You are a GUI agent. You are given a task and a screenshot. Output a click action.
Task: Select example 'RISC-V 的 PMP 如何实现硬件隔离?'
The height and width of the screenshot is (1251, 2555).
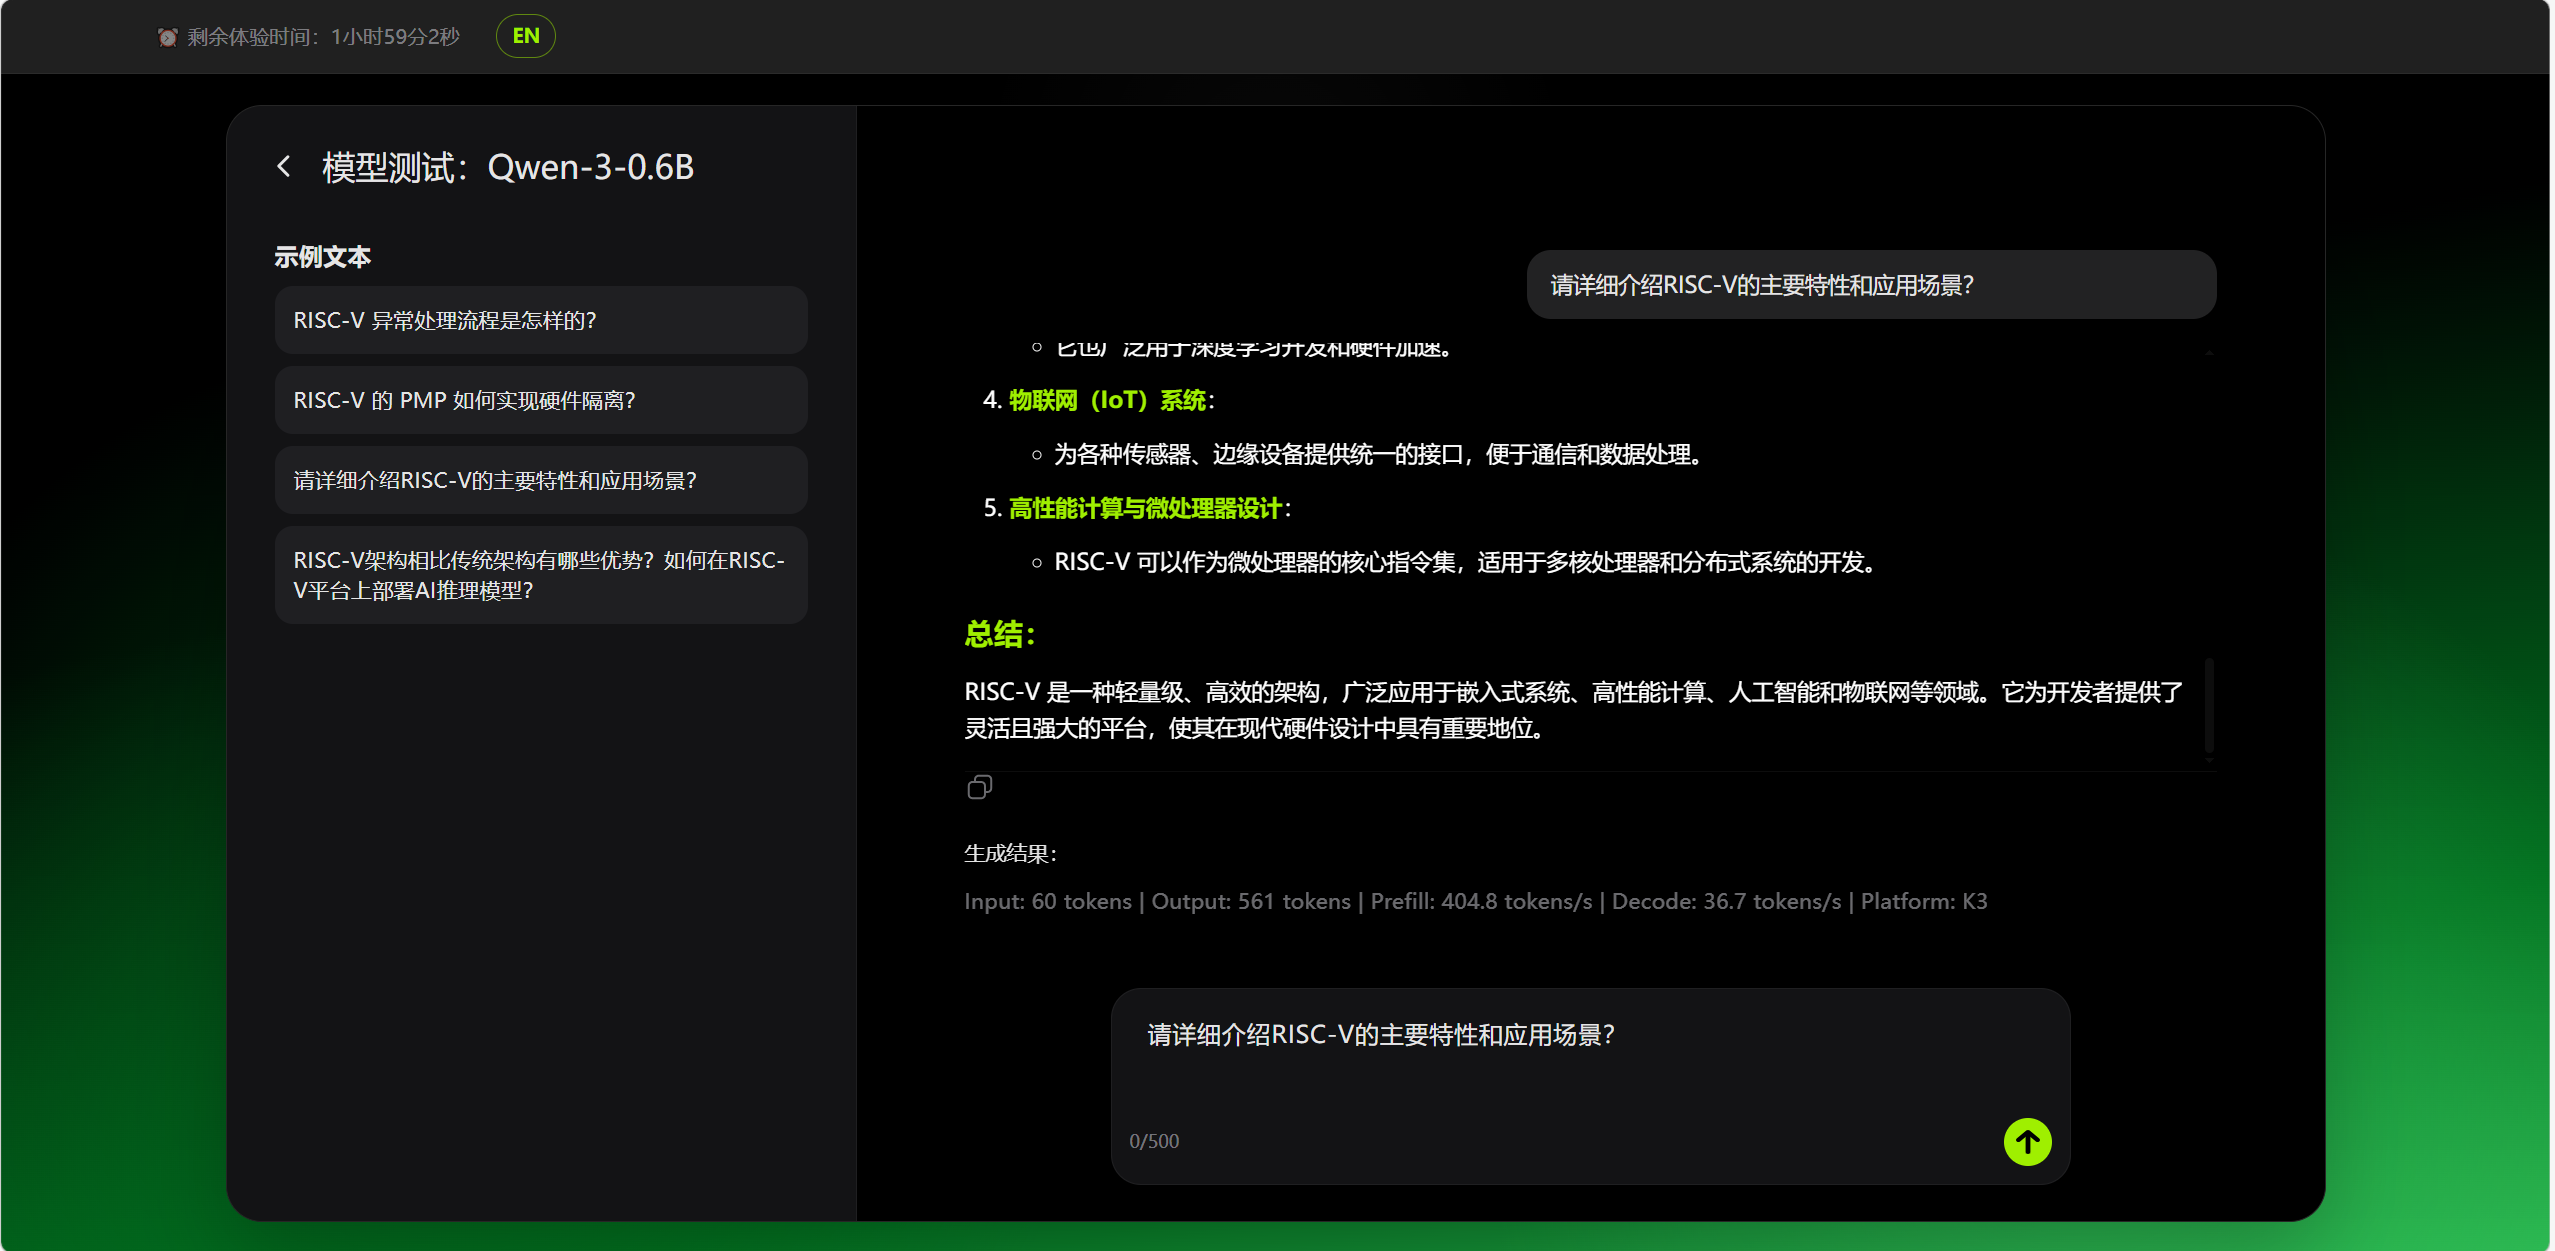pos(541,400)
